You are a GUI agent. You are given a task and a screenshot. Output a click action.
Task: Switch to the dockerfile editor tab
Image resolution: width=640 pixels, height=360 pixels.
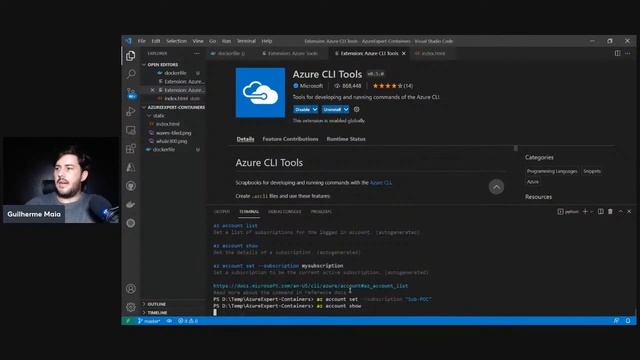[x=231, y=53]
